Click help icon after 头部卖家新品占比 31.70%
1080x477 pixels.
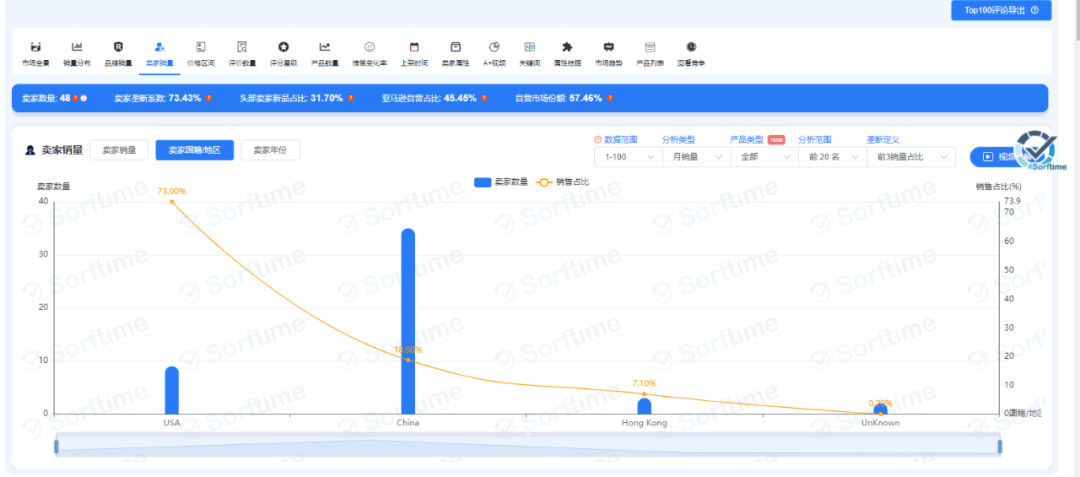[x=351, y=98]
